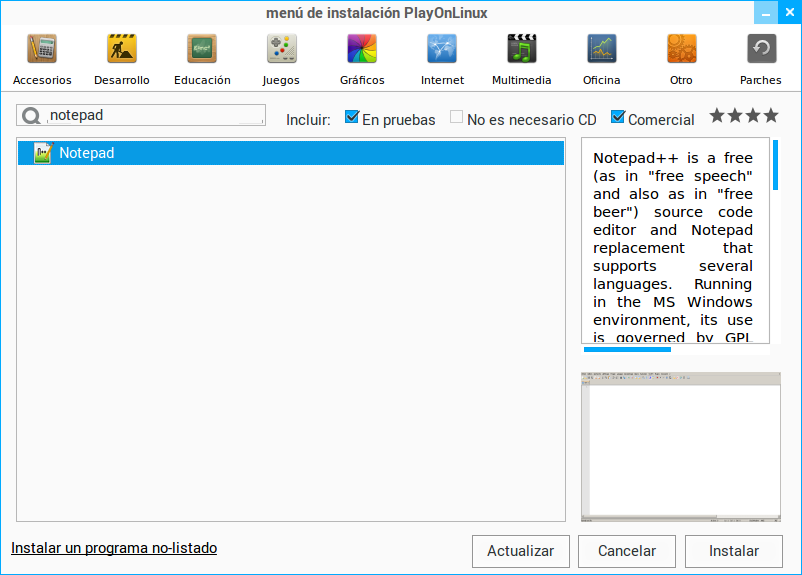Enable No es necesario CD
Screen dimensions: 802x575
(456, 117)
